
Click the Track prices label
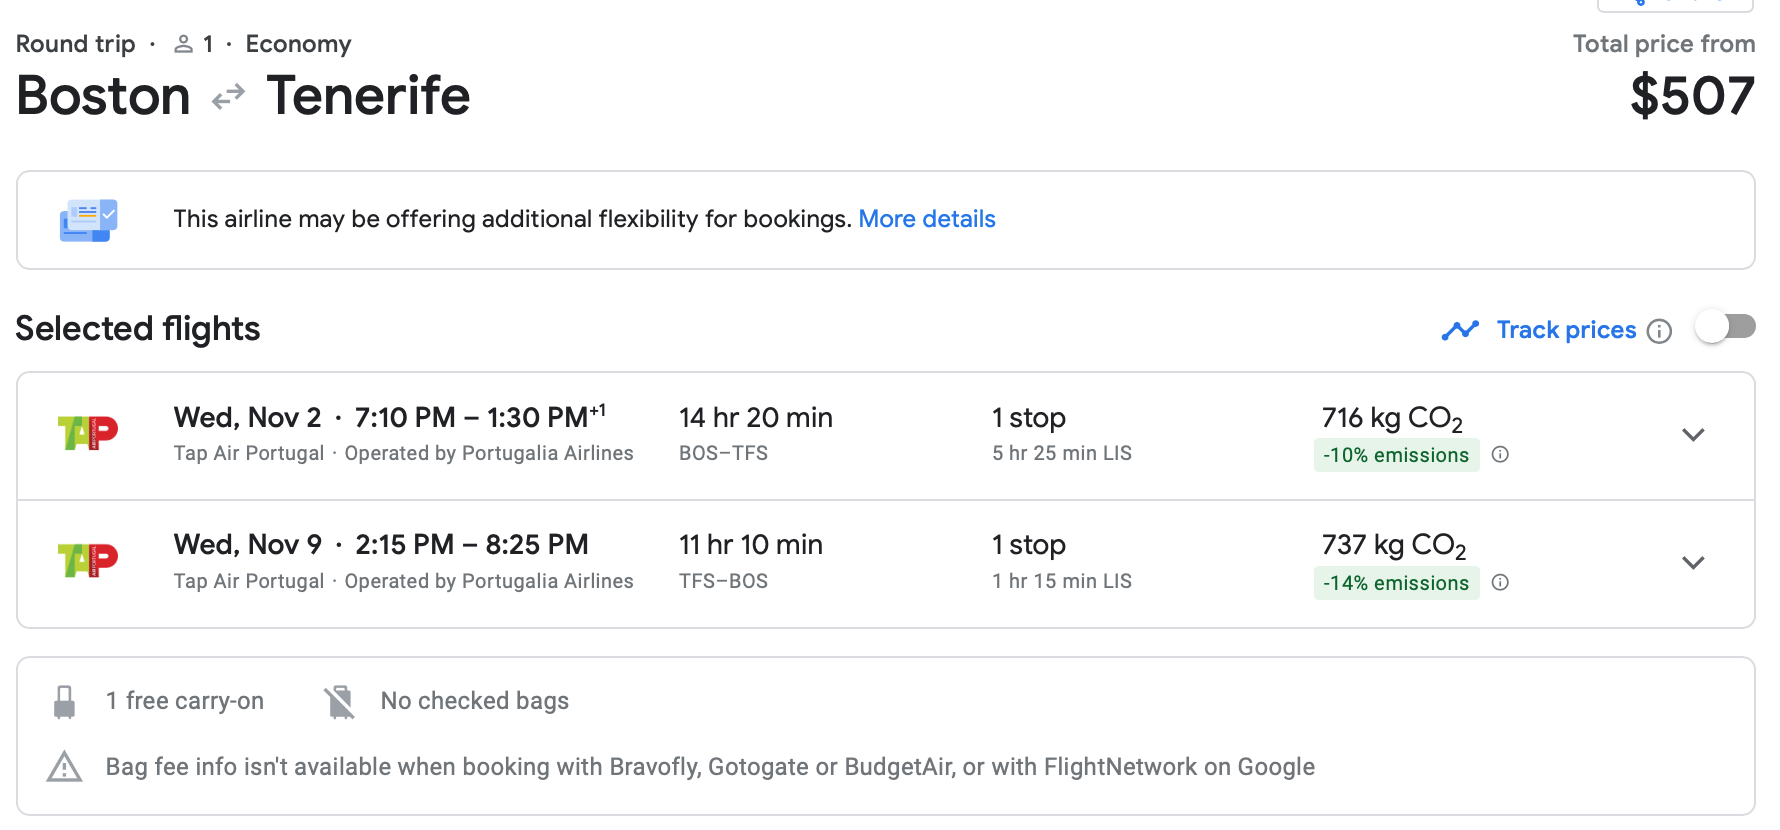pyautogui.click(x=1566, y=330)
